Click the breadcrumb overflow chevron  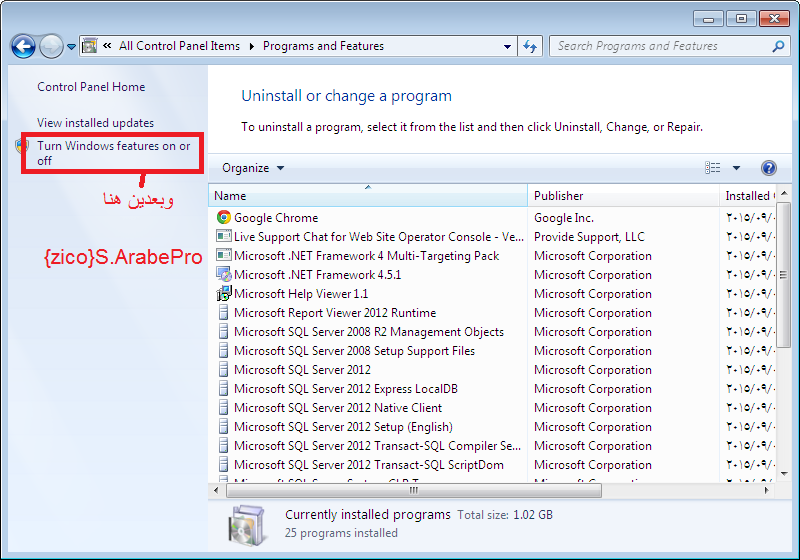(107, 46)
